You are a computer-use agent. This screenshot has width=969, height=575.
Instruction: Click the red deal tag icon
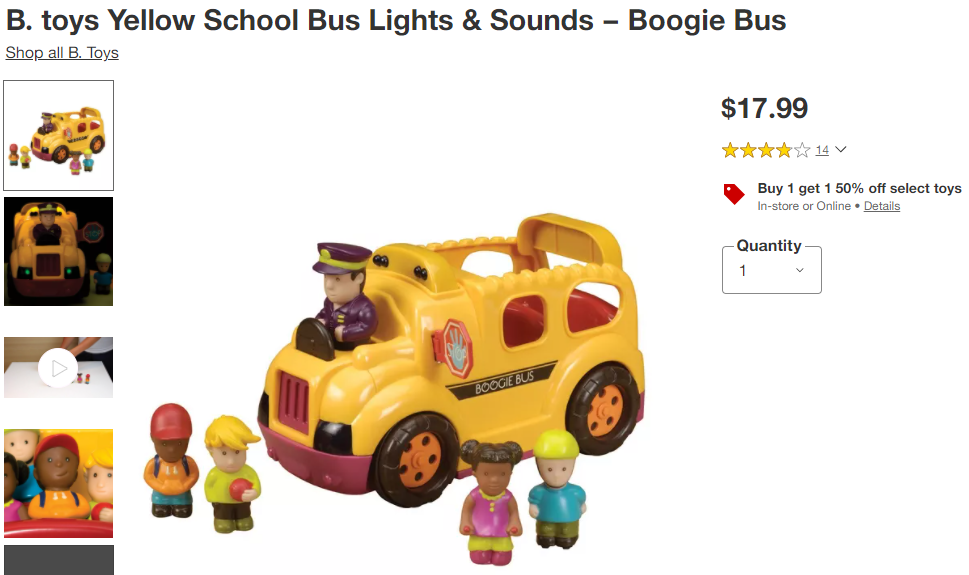(734, 194)
